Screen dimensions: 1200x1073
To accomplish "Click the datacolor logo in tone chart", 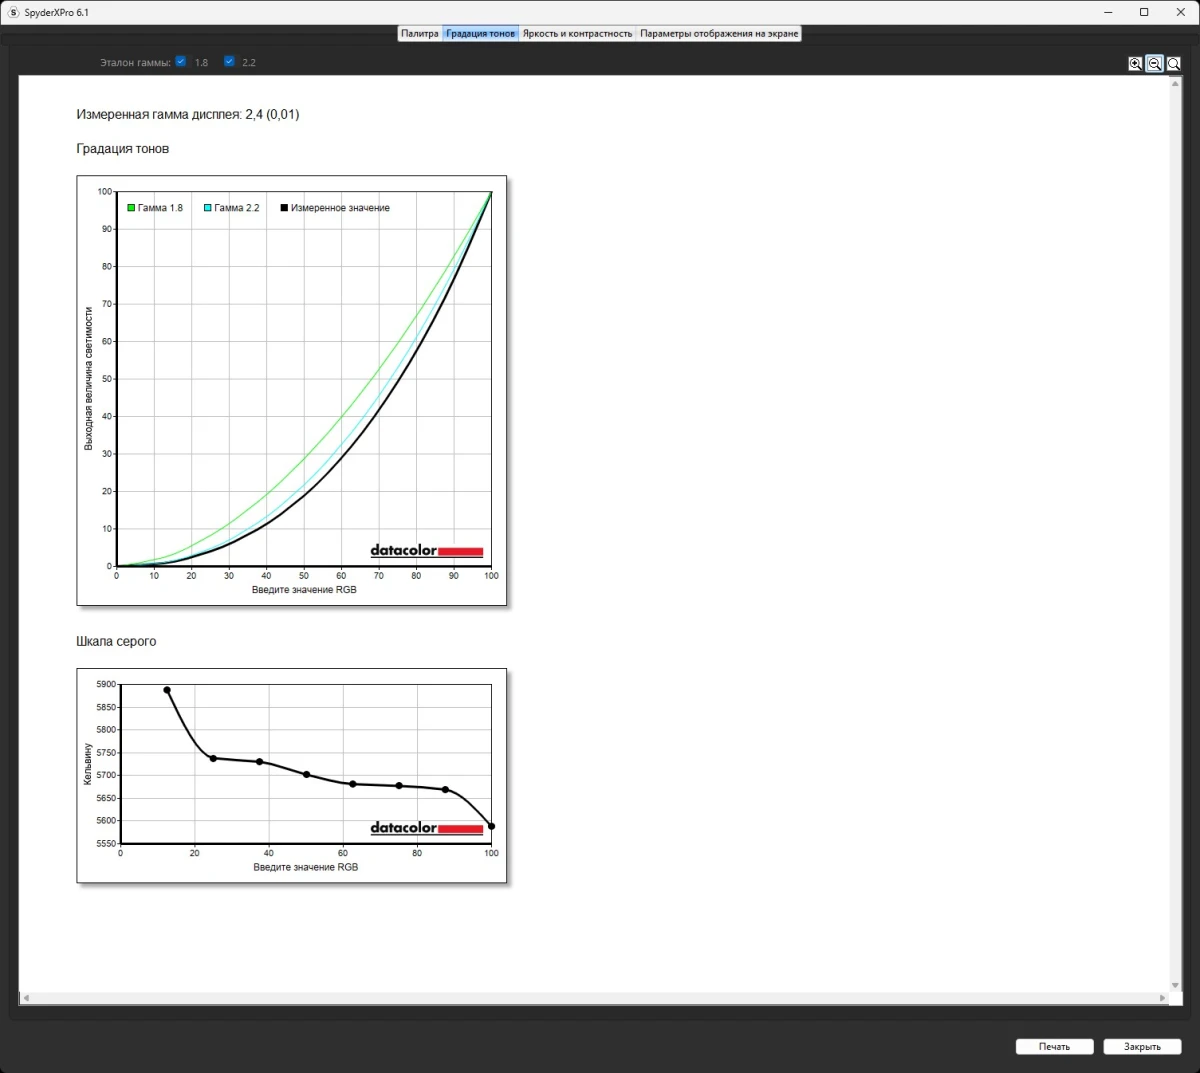I will (x=426, y=551).
